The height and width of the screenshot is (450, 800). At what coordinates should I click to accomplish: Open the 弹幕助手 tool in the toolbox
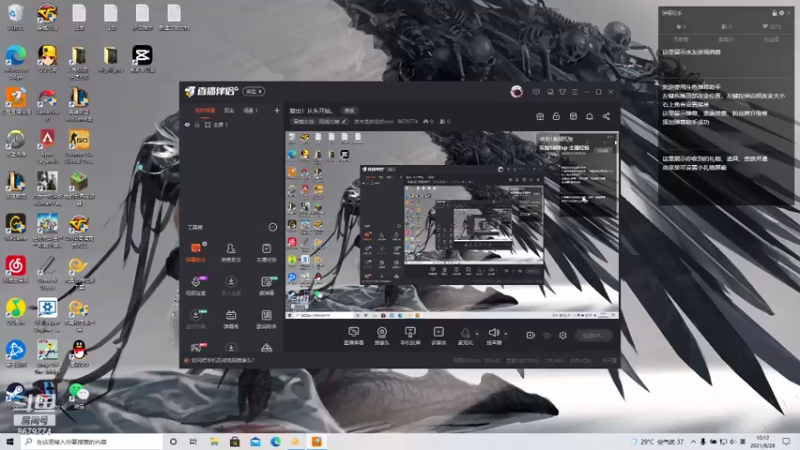coord(195,252)
